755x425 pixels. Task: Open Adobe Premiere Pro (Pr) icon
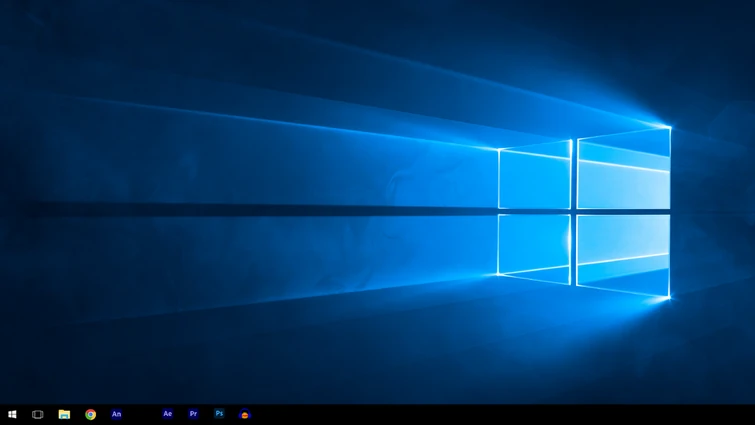coord(194,413)
